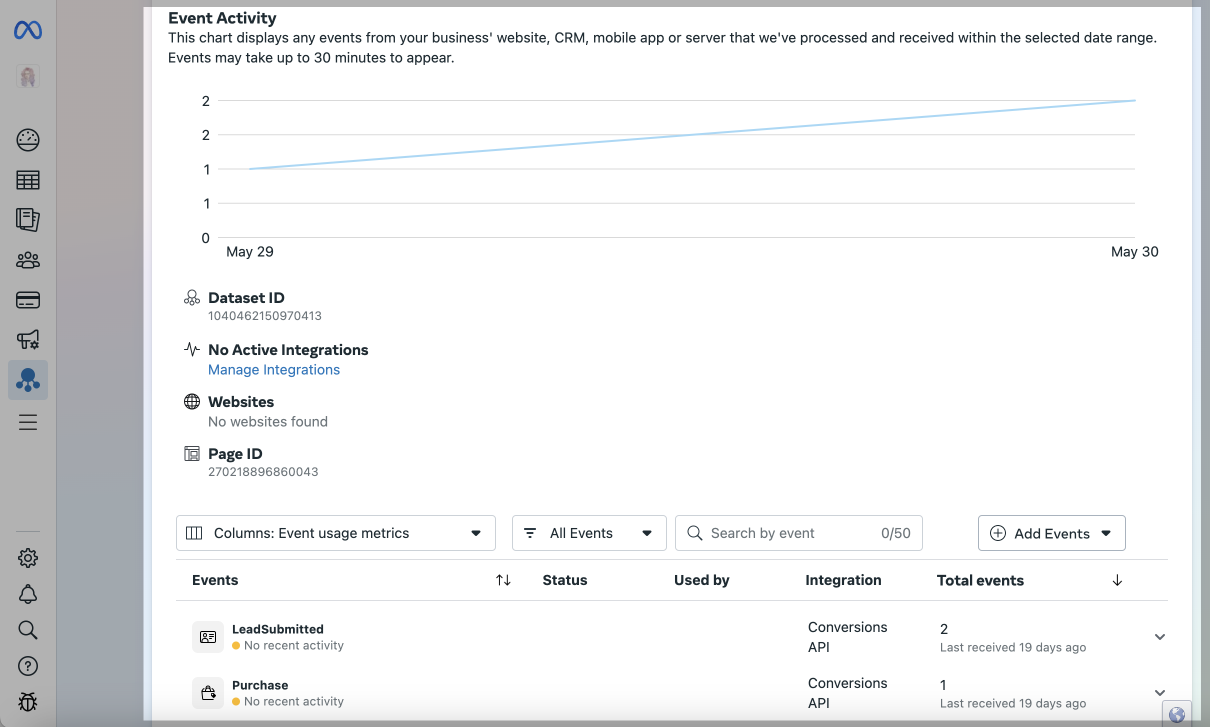
Task: Open Settings gear icon in sidebar
Action: [x=28, y=558]
